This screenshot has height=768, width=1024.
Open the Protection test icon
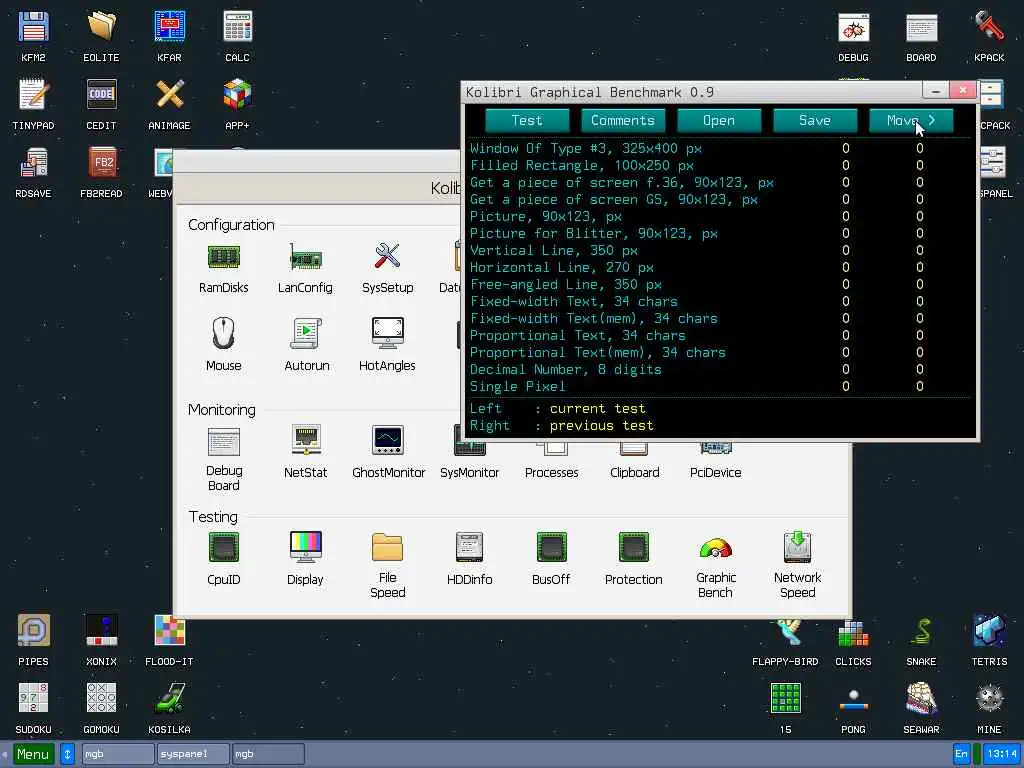coord(633,548)
